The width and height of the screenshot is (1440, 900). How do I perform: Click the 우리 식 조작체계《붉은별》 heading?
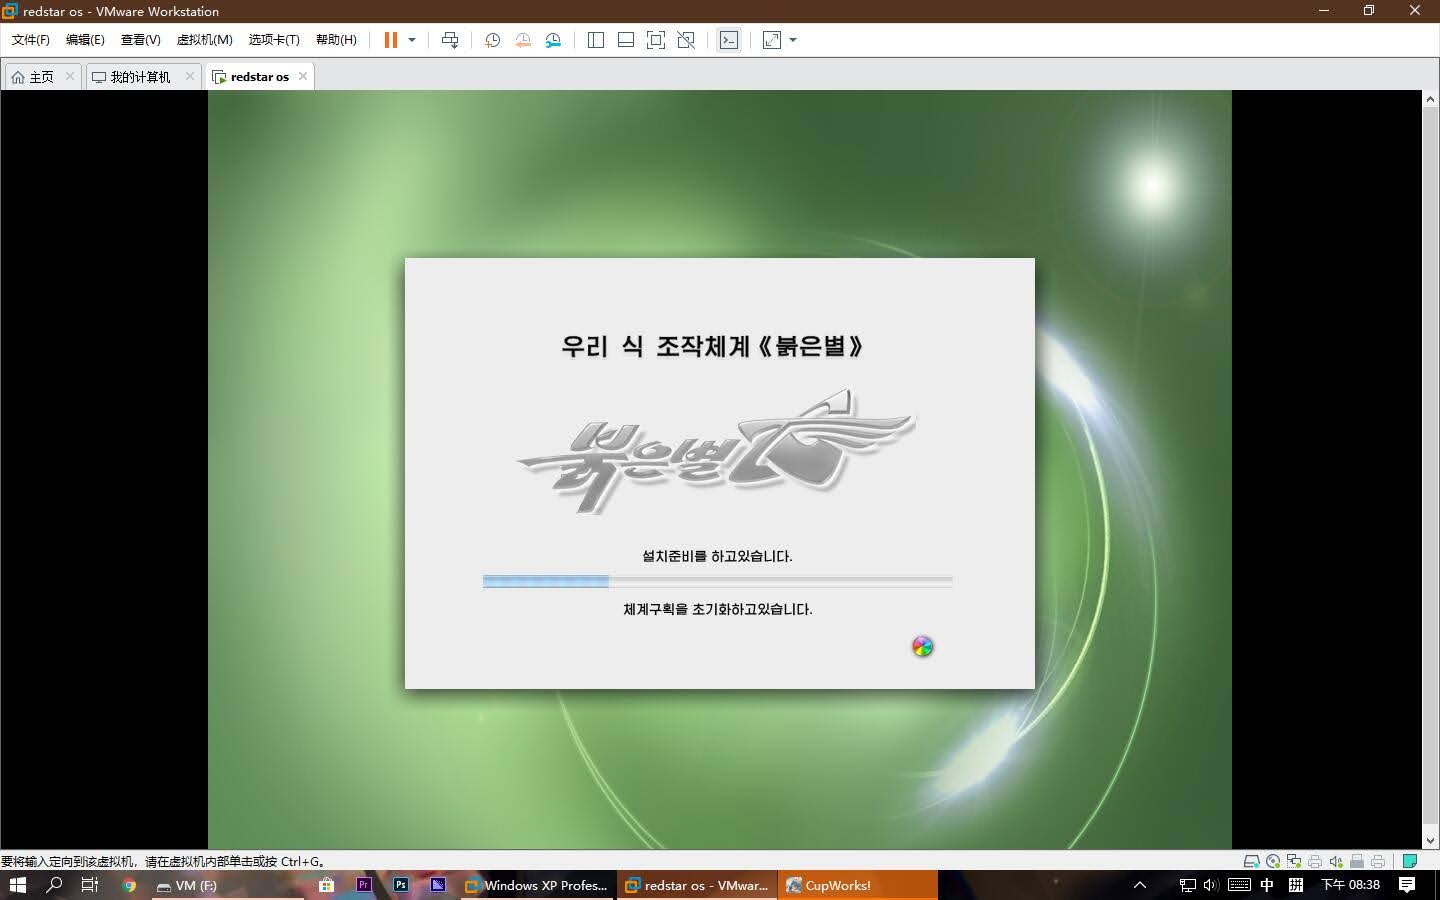coord(712,346)
